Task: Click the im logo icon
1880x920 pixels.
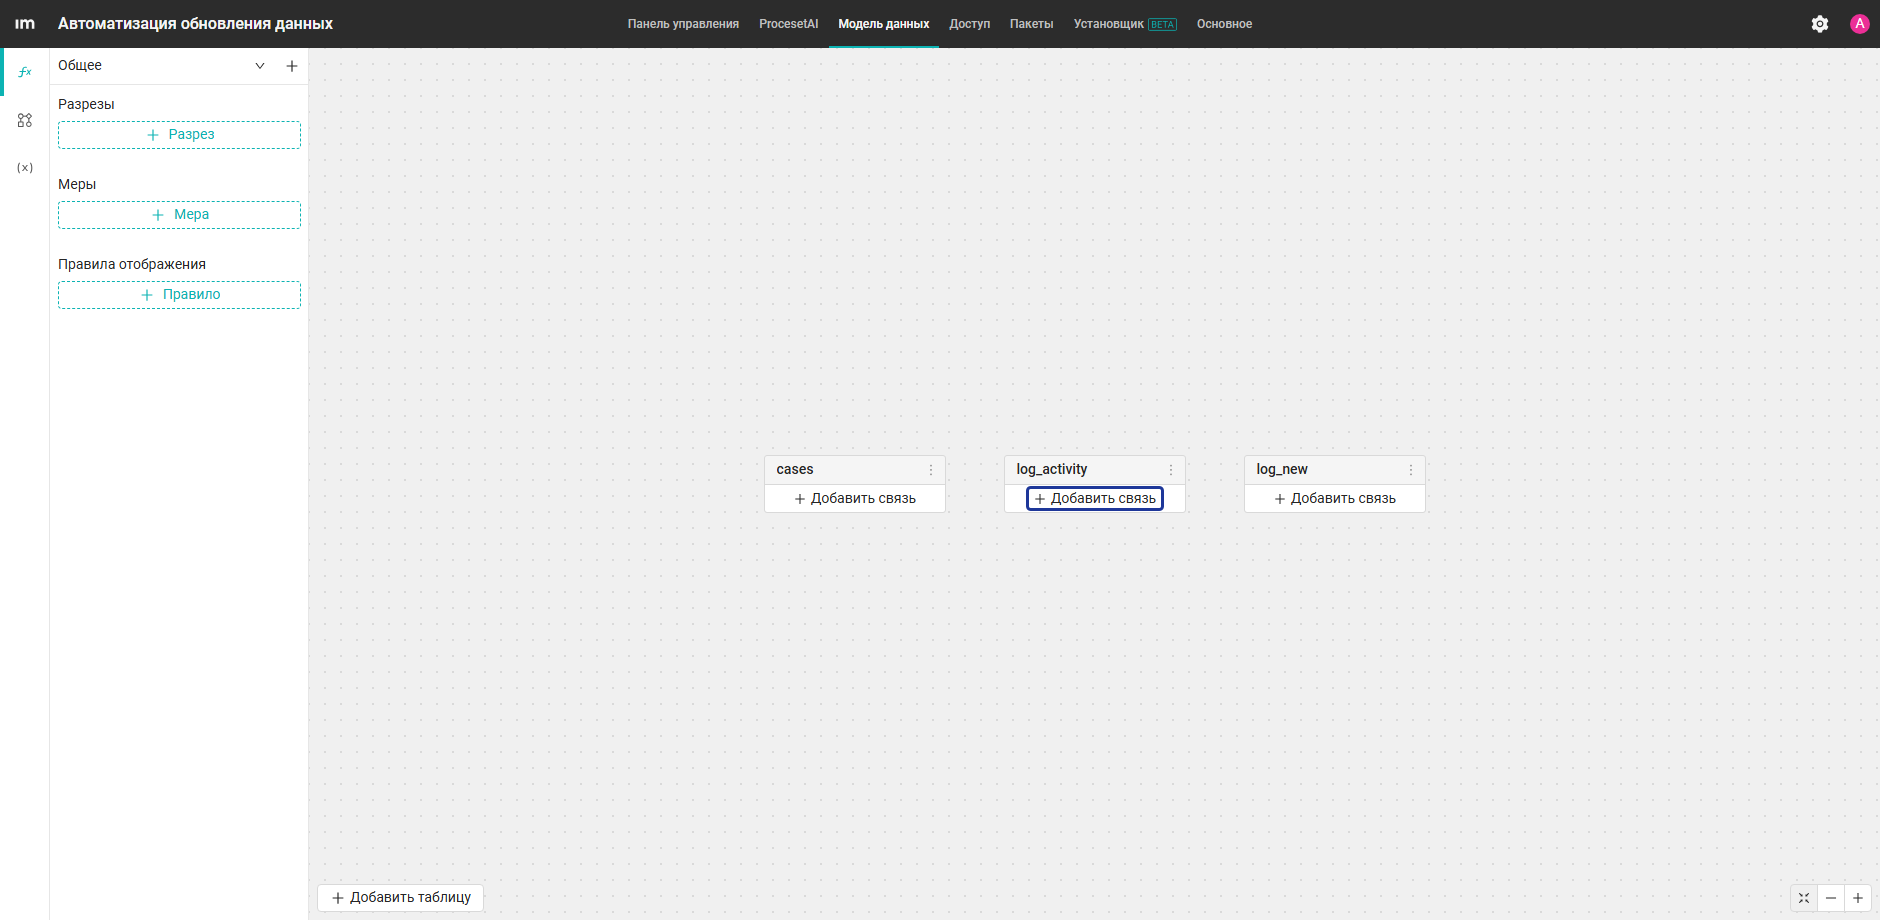Action: (25, 24)
